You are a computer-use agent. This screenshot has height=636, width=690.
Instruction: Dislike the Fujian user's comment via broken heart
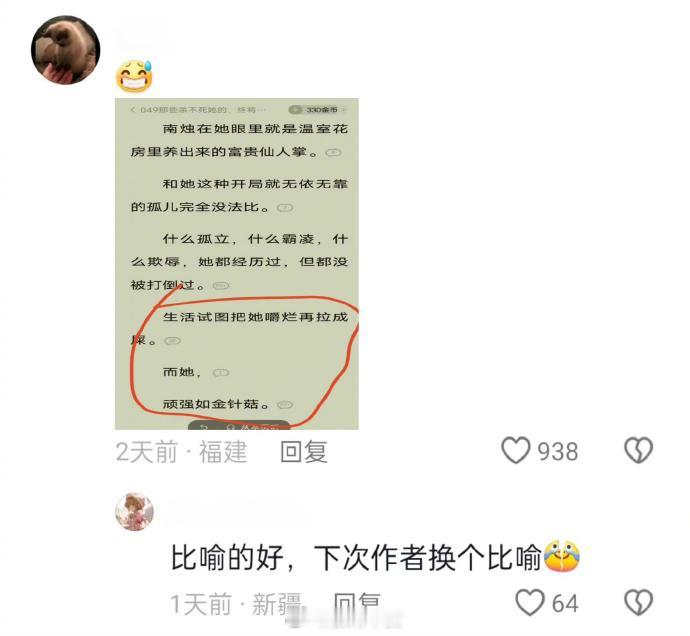(x=638, y=450)
